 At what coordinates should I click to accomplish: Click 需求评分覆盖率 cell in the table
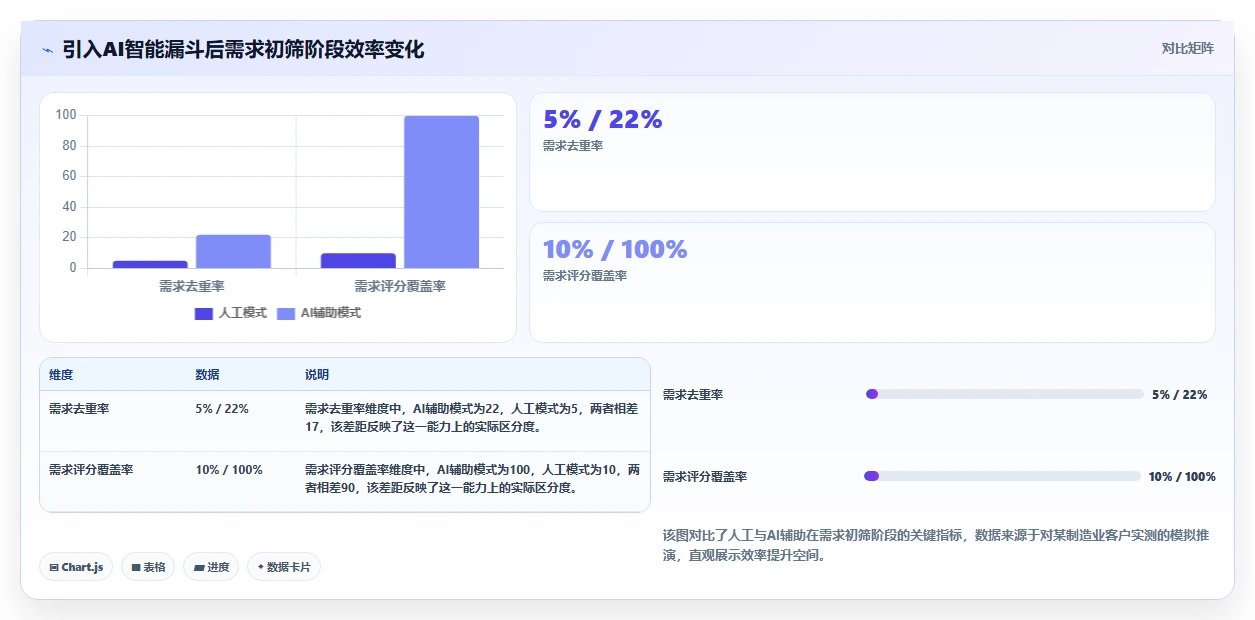[x=91, y=470]
